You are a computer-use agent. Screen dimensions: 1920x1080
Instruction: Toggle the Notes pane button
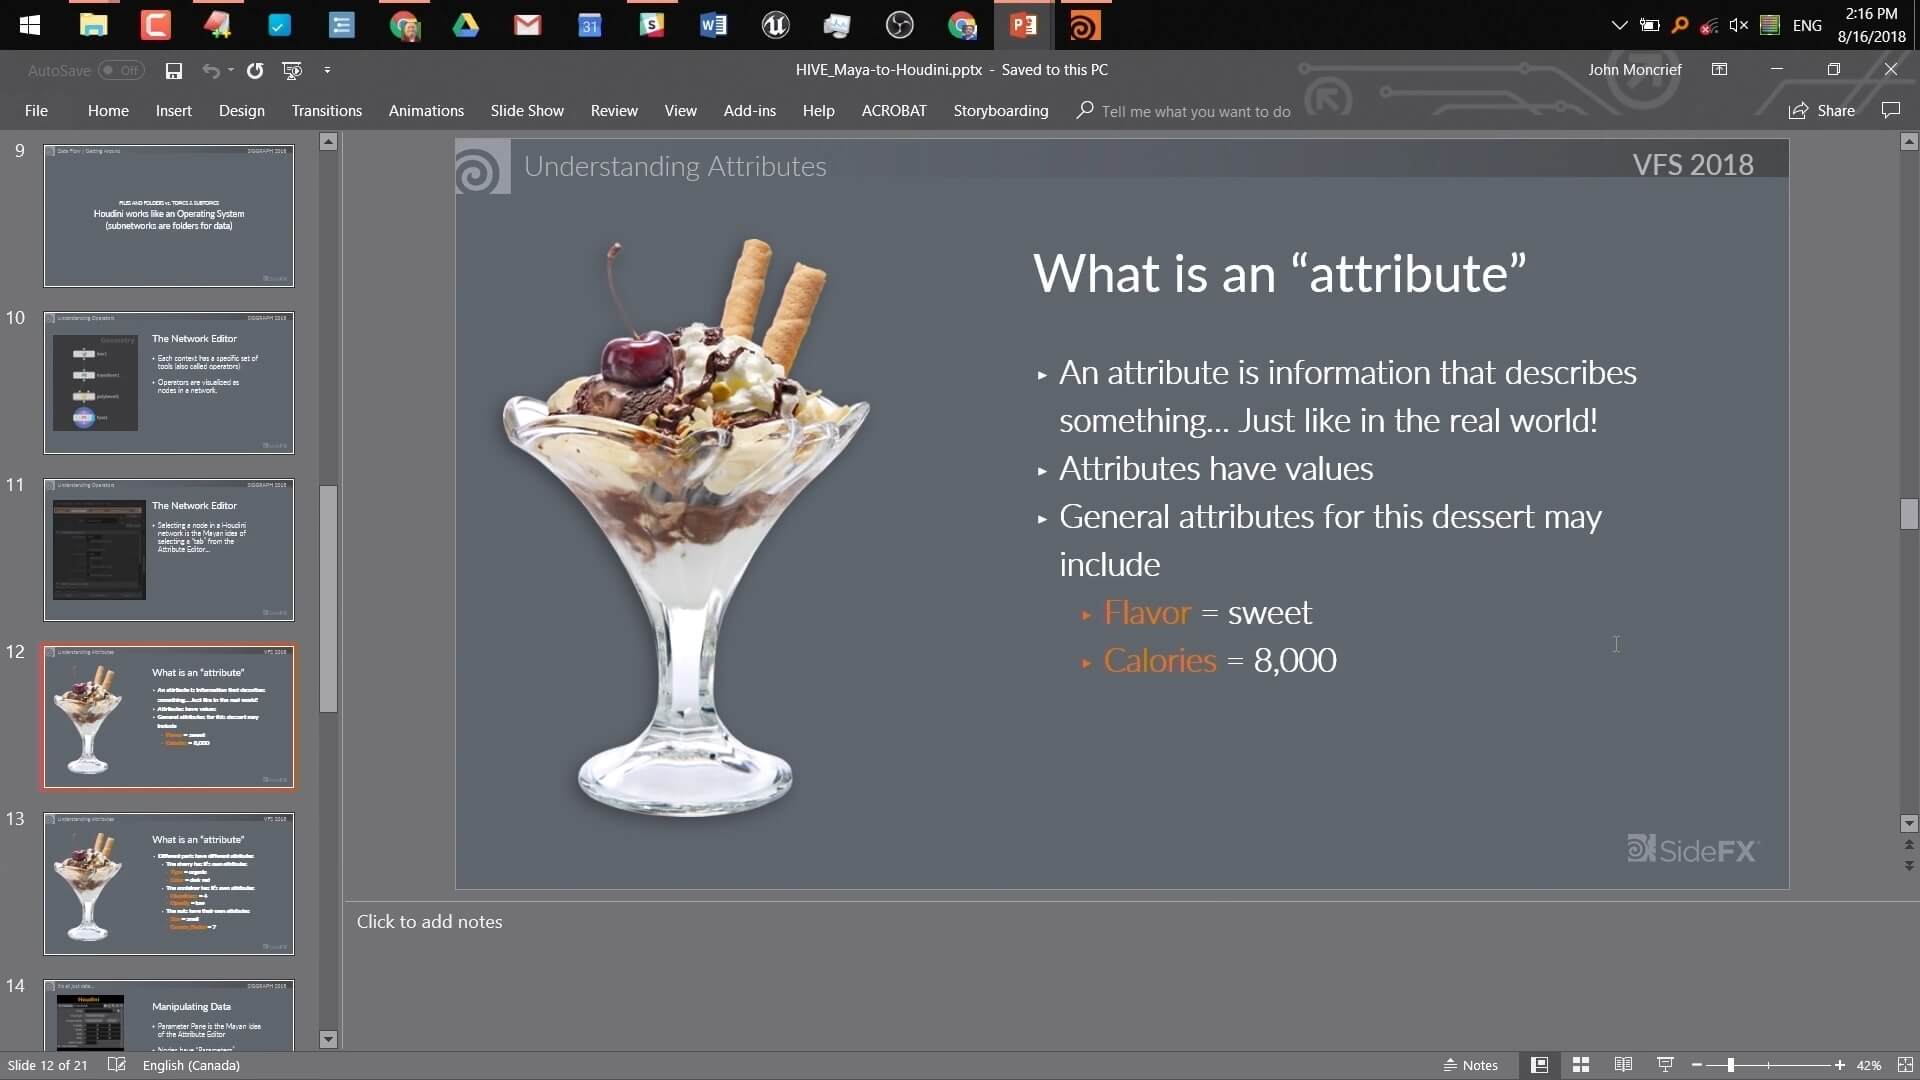click(x=1470, y=1065)
